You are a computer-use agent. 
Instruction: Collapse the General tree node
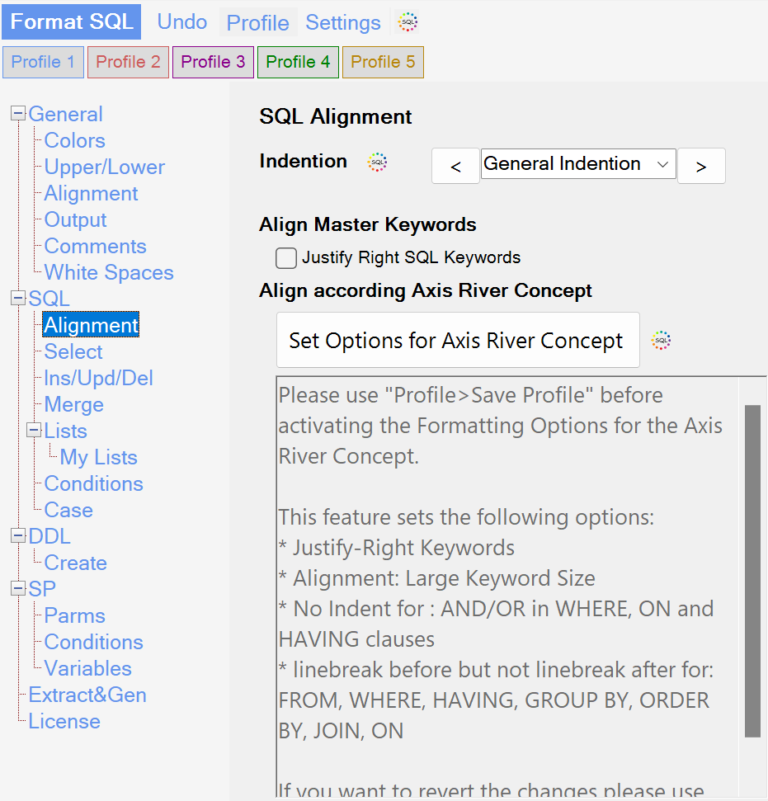pyautogui.click(x=18, y=114)
